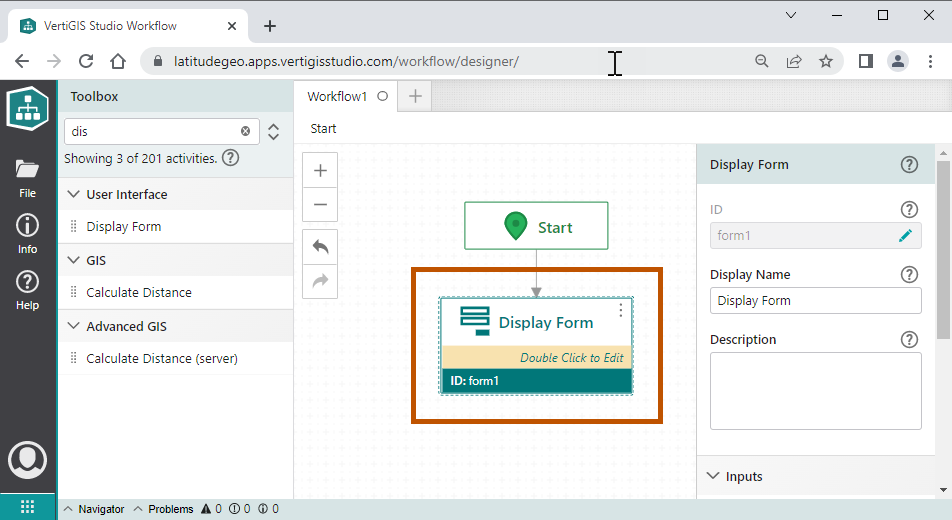Image resolution: width=952 pixels, height=520 pixels.
Task: Zoom out on the workflow canvas
Action: (320, 205)
